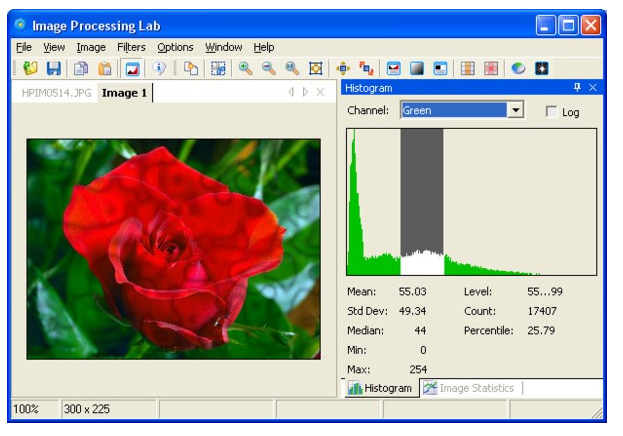Minimize the Image Processing Lab window
Screen dimensions: 623x436
click(x=546, y=26)
